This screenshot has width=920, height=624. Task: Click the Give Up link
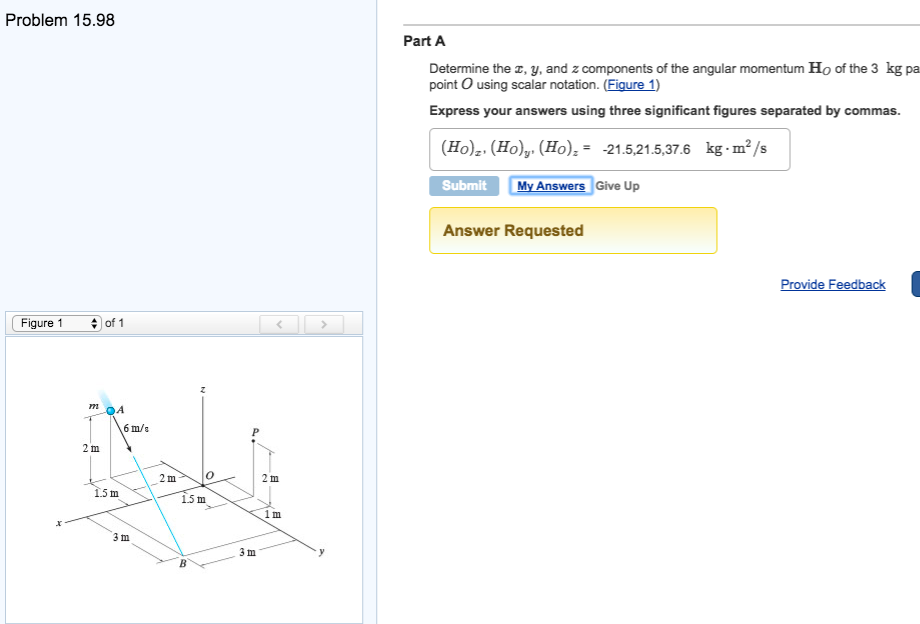click(x=617, y=186)
